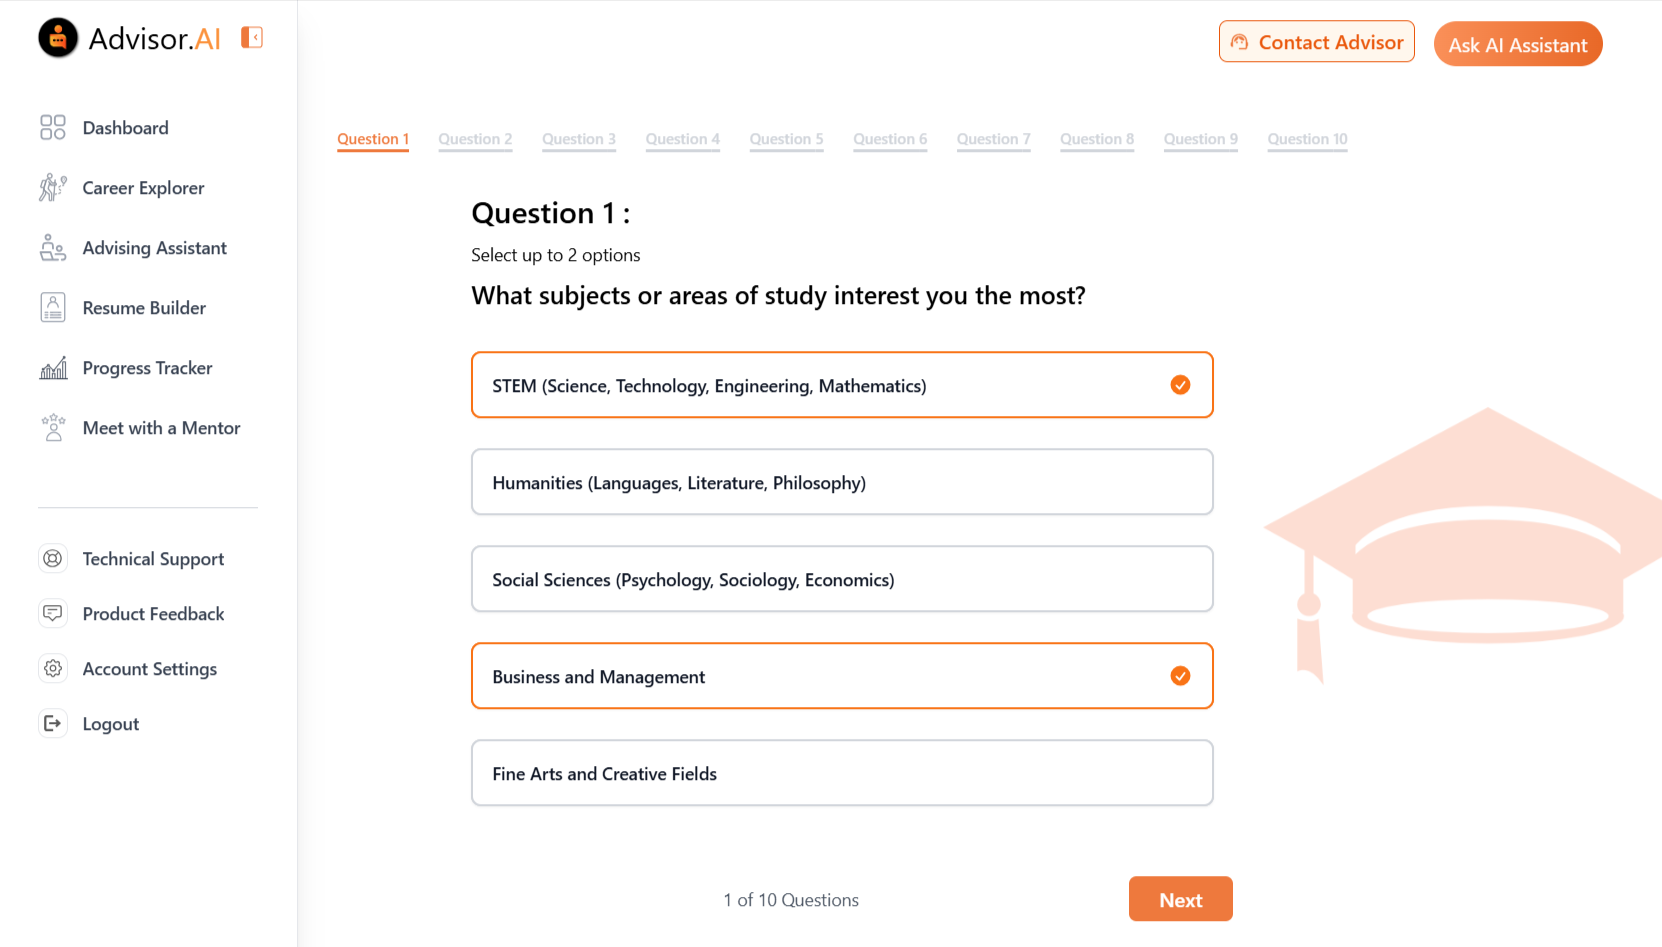This screenshot has width=1662, height=947.
Task: Click the Meet with a Mentor icon
Action: (x=52, y=427)
